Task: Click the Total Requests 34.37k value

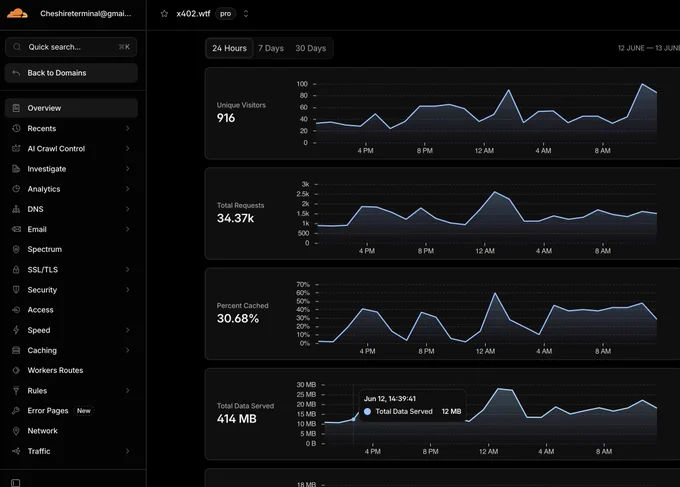Action: [x=235, y=218]
